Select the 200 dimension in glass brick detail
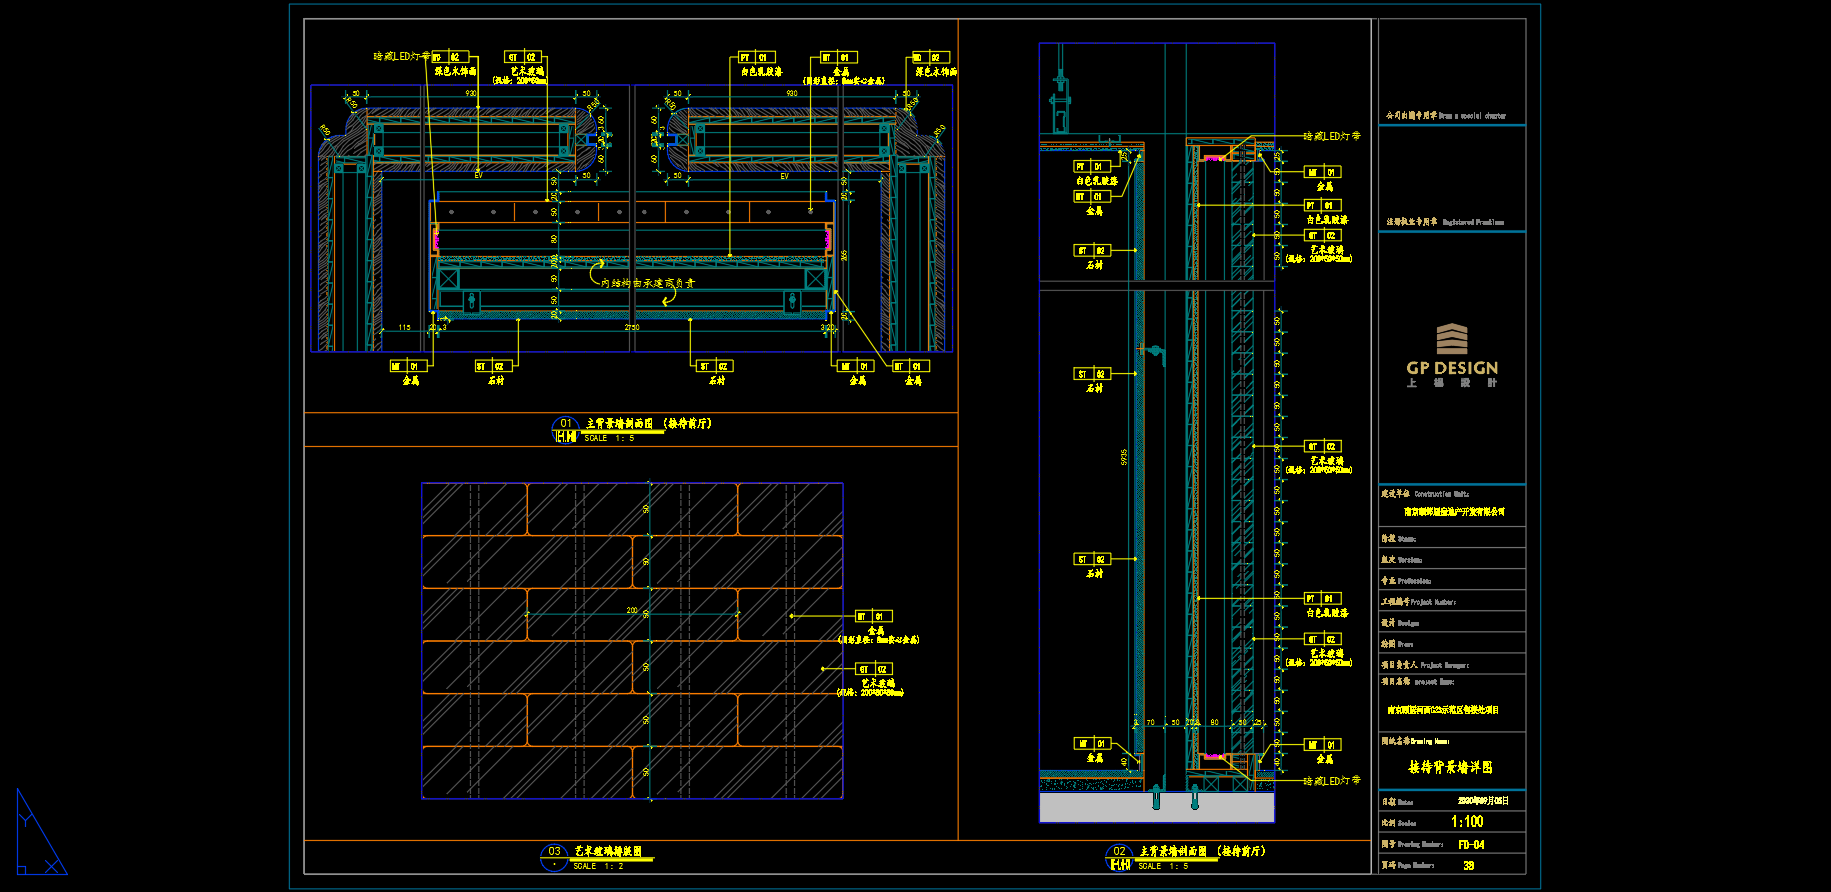The width and height of the screenshot is (1831, 892). 632,610
